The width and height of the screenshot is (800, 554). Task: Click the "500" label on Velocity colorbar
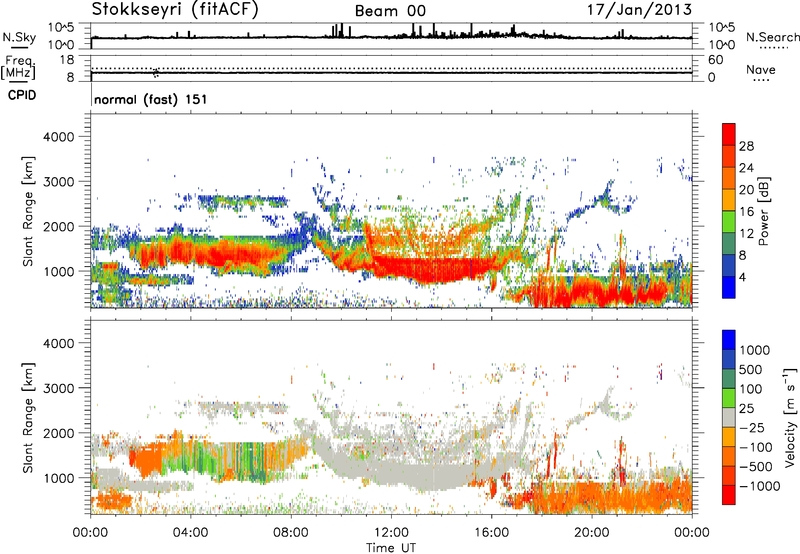coord(751,369)
